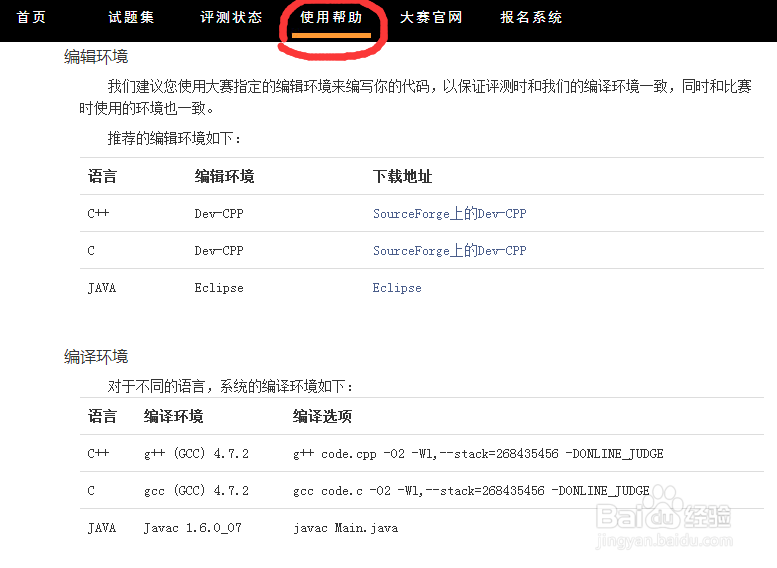Go to the 首页 home tab
777x568 pixels.
click(31, 17)
